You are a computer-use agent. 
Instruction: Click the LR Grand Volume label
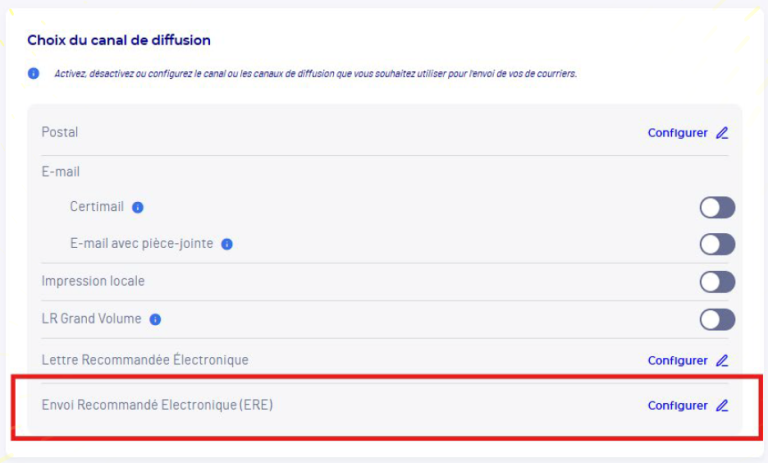coord(91,320)
